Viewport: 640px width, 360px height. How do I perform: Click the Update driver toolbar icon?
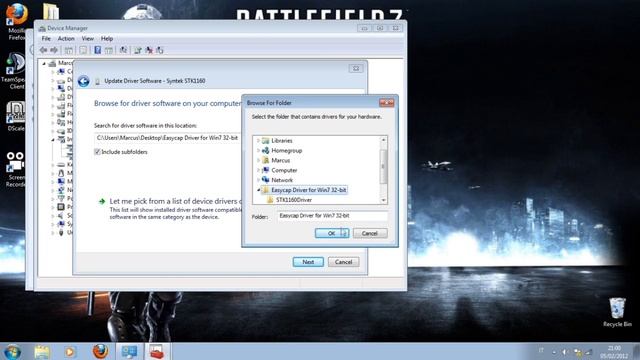tap(138, 50)
